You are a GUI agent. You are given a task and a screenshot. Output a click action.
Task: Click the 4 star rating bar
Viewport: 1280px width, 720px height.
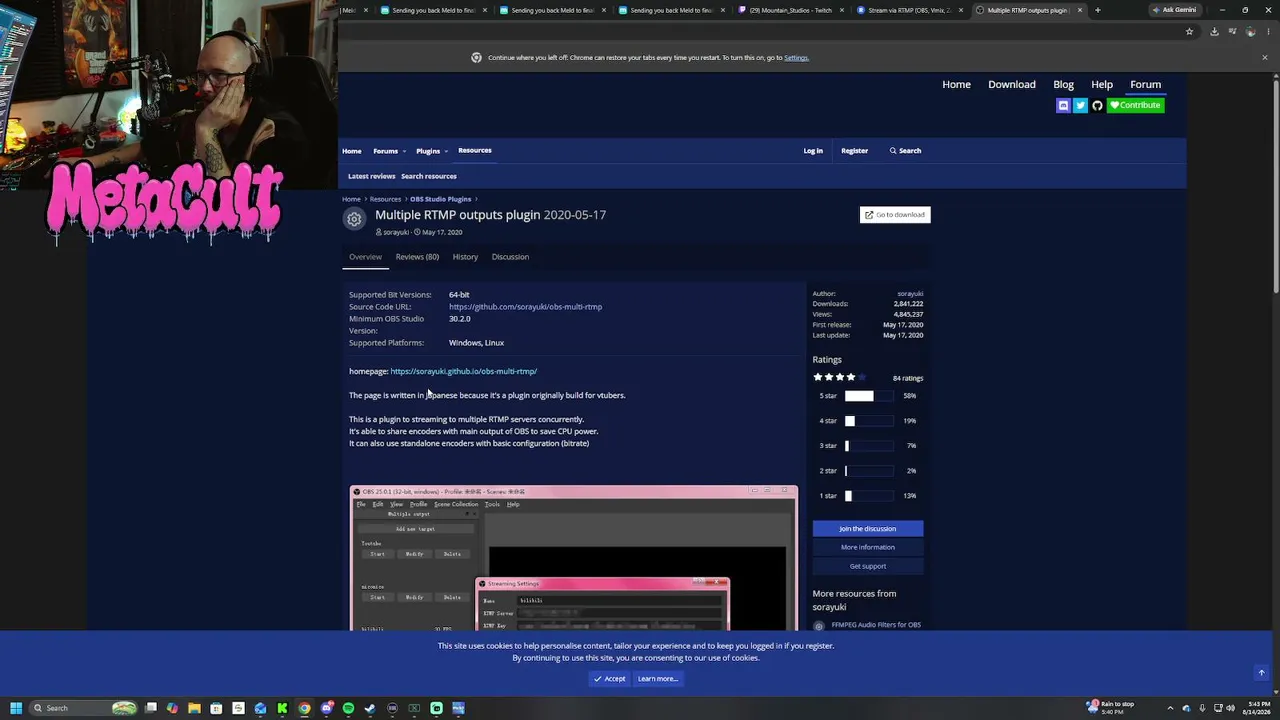pos(869,421)
